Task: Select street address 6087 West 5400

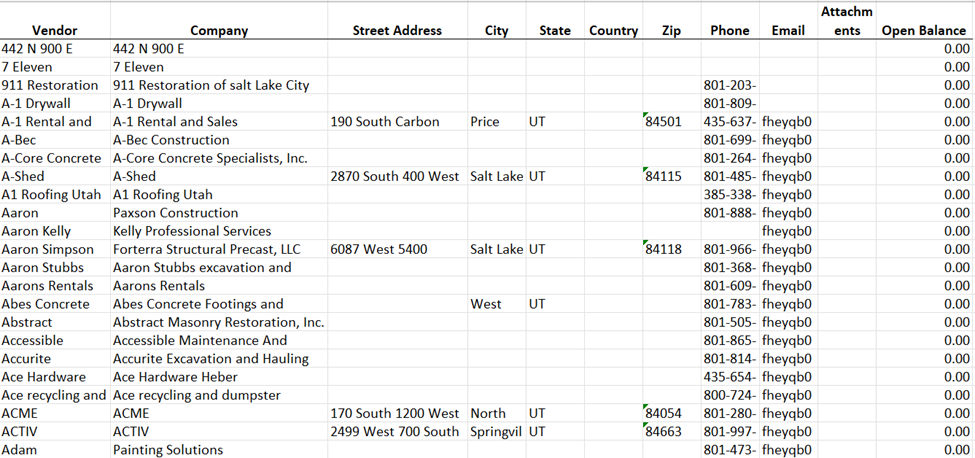Action: point(397,250)
